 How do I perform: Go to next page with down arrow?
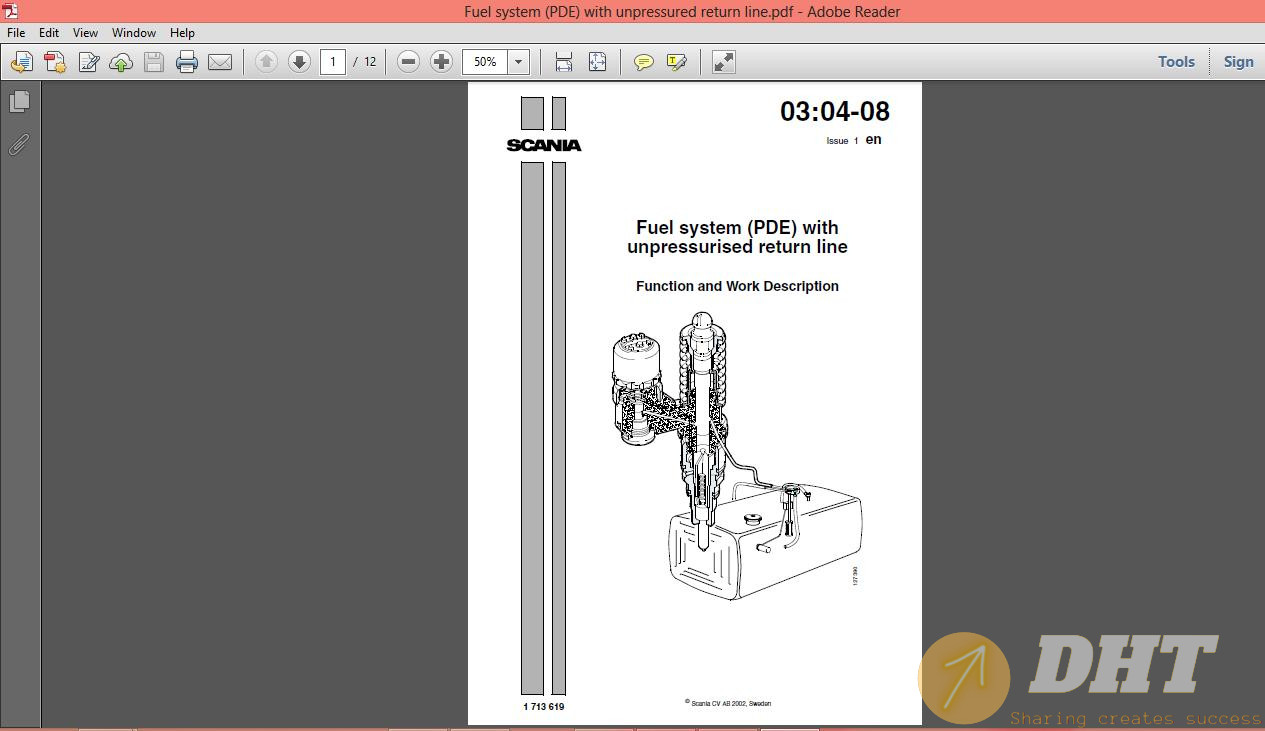[299, 62]
